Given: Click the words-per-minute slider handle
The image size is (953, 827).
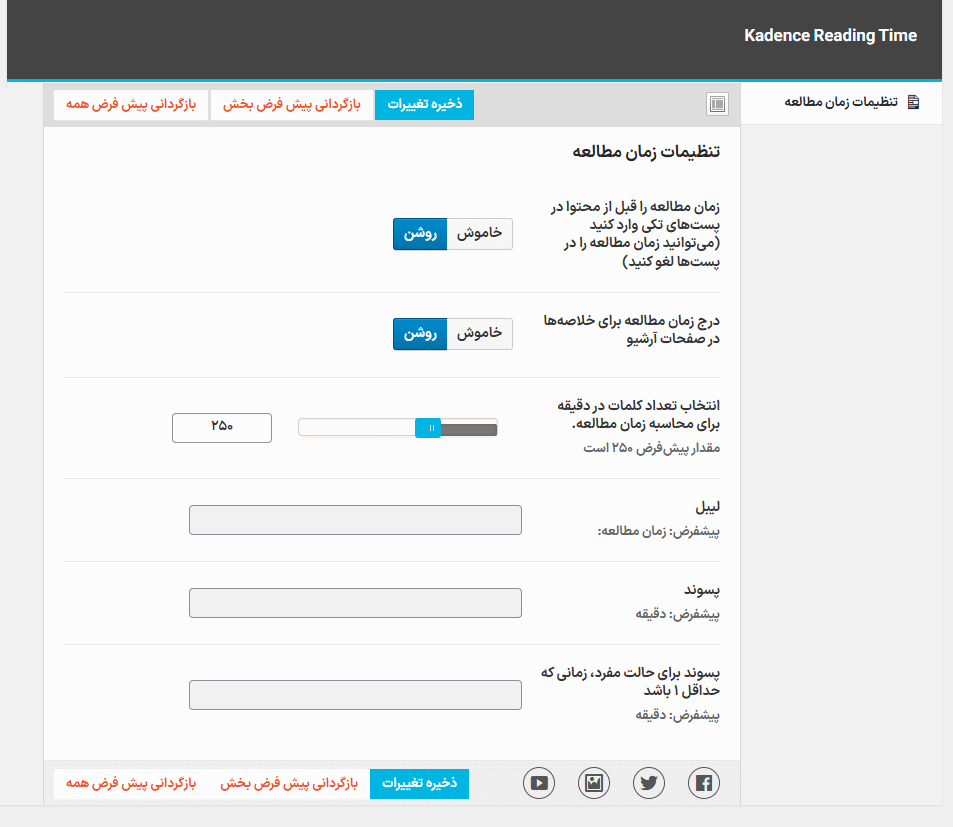Looking at the screenshot, I should pos(428,427).
